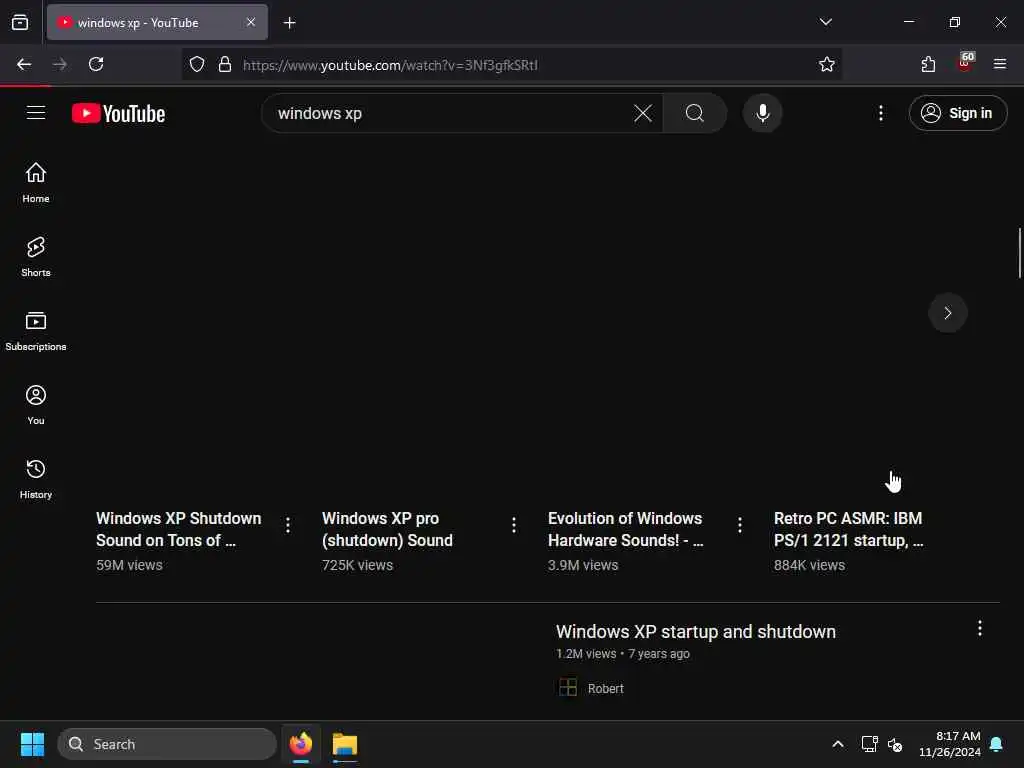The image size is (1024, 768).
Task: Show next videos with carousel arrow
Action: pyautogui.click(x=948, y=313)
